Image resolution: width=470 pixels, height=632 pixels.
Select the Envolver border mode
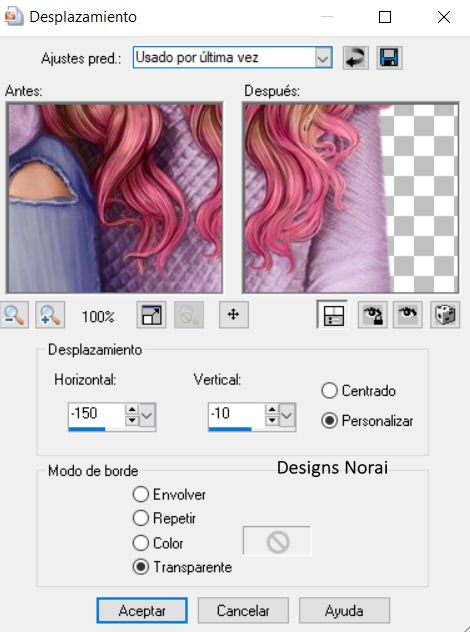(141, 494)
